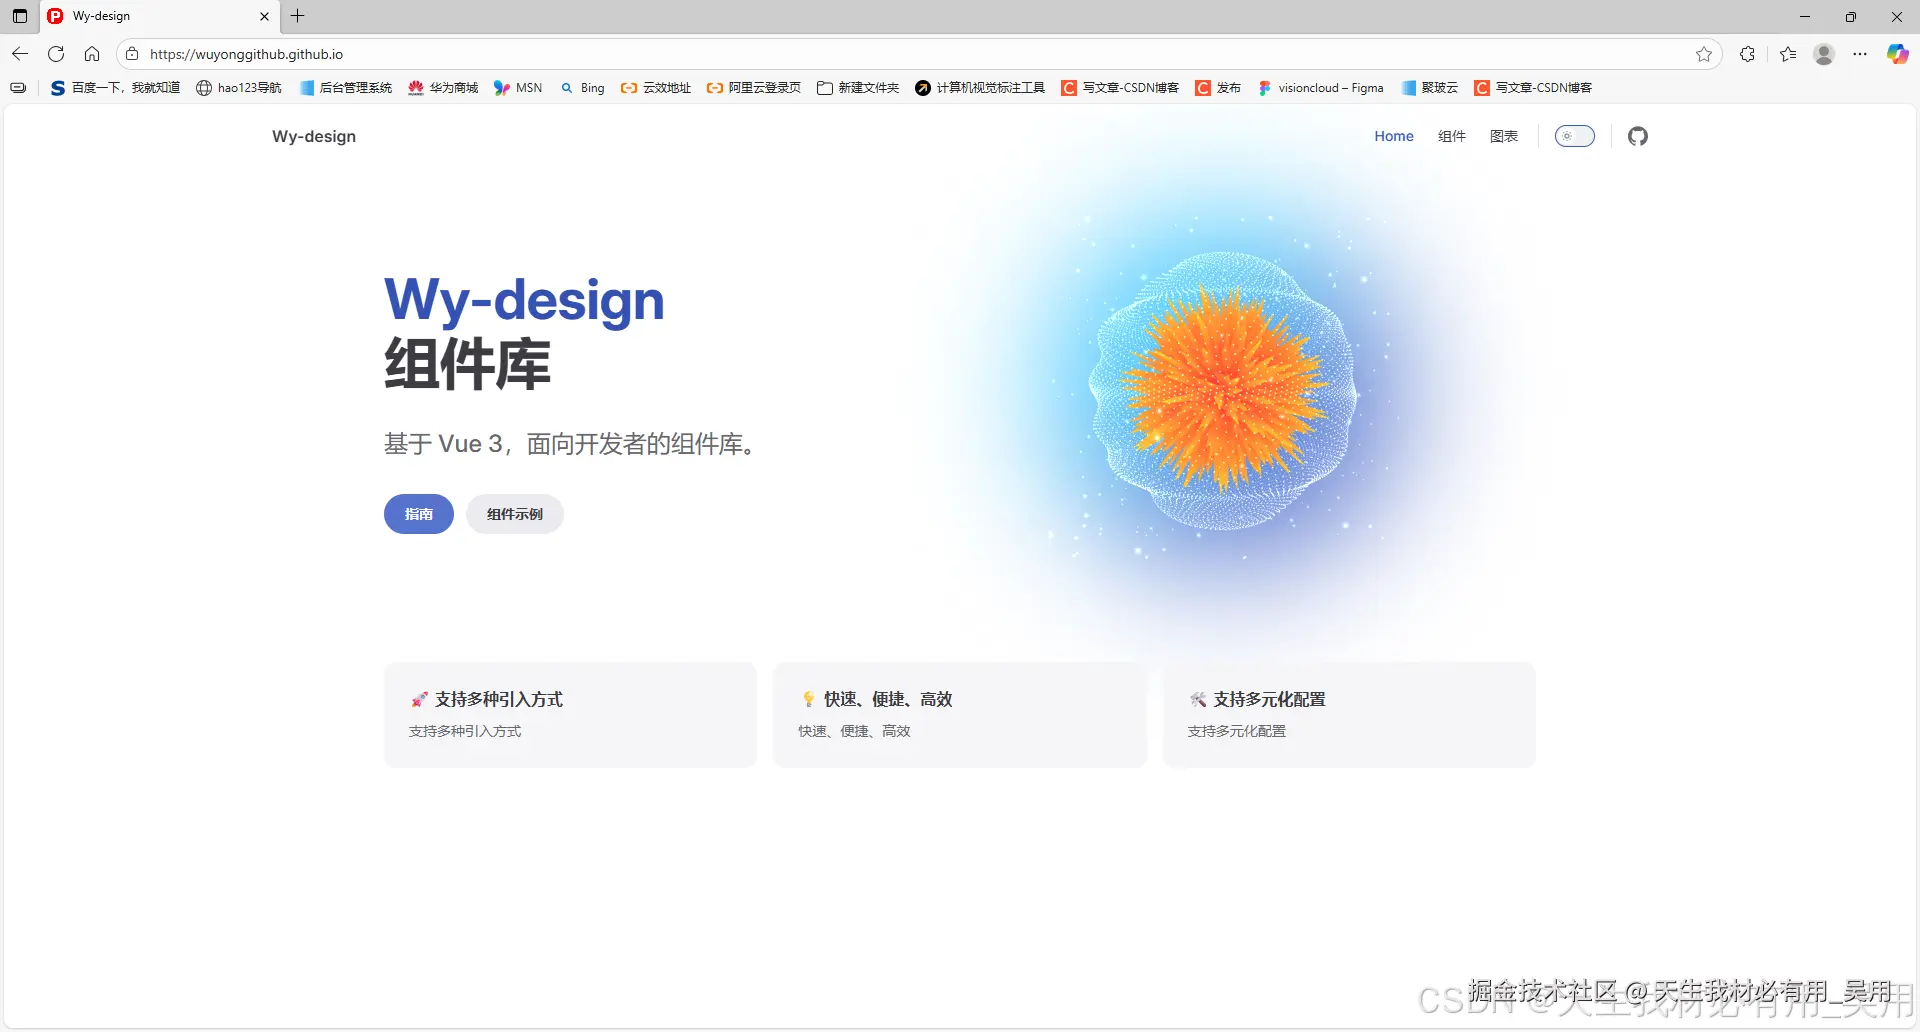The height and width of the screenshot is (1032, 1920).
Task: Open the visioncloud Figma bookmark
Action: tap(1320, 88)
